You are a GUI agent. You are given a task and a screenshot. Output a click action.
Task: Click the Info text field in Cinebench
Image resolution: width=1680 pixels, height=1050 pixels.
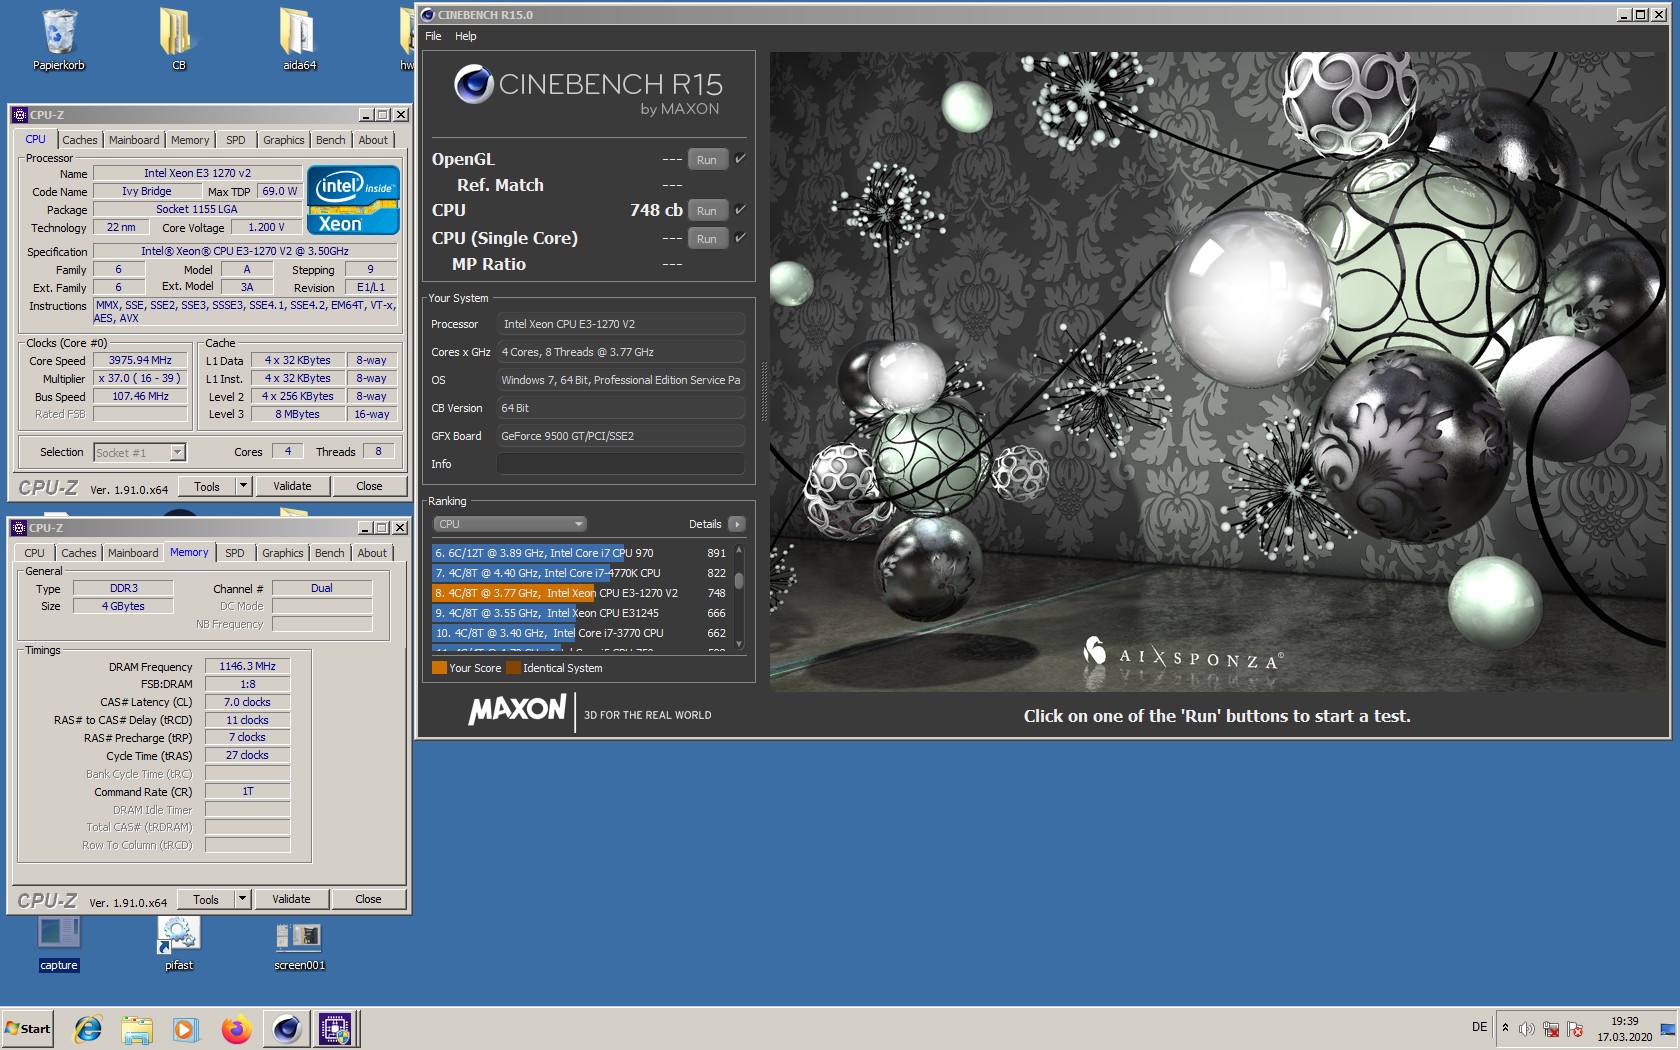621,464
